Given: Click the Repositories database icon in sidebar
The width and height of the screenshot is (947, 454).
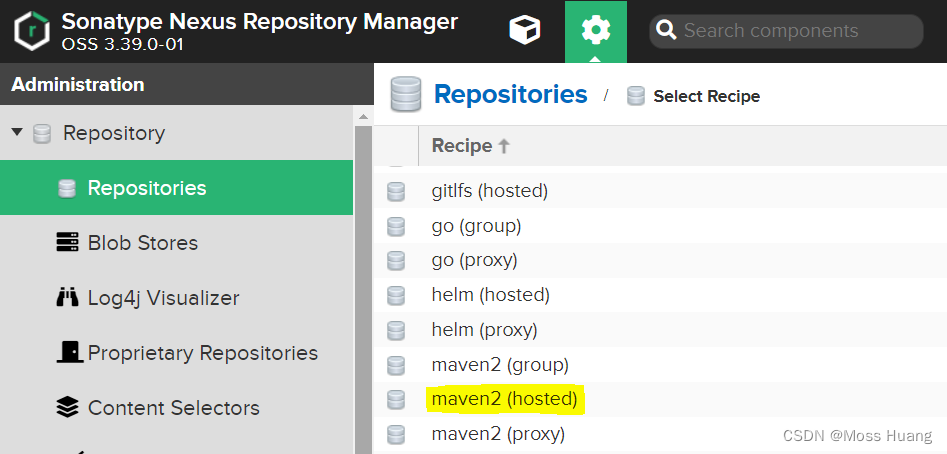Looking at the screenshot, I should [66, 188].
